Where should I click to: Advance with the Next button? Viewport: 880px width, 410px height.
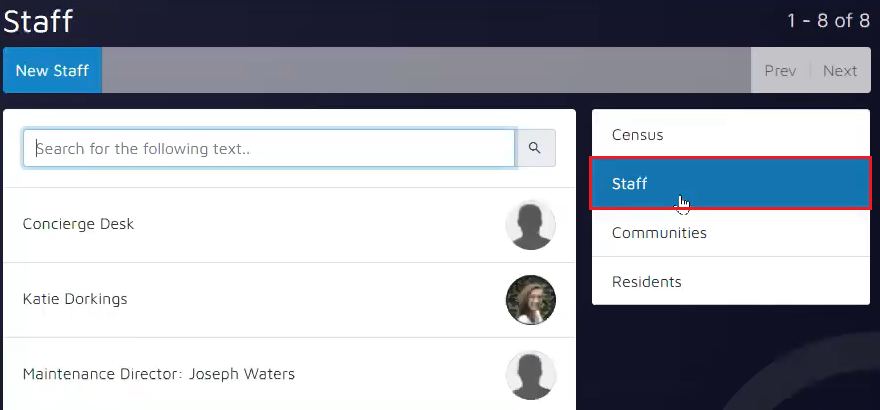(840, 70)
